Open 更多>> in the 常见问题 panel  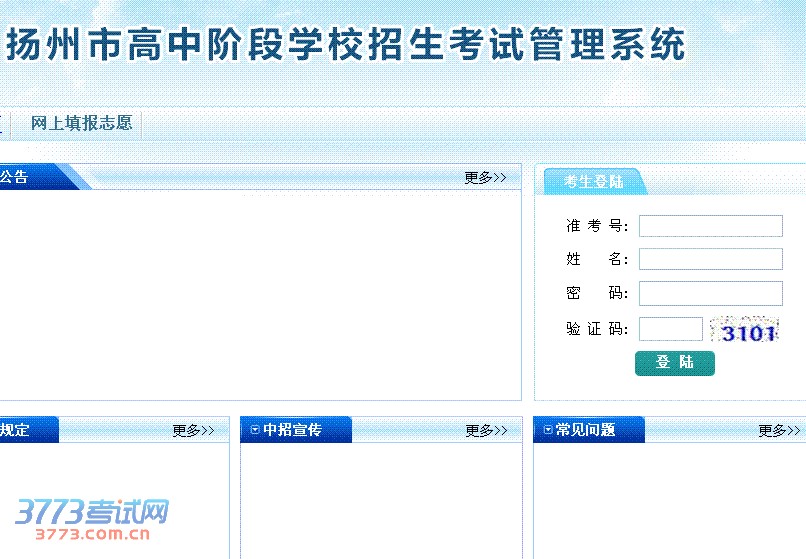pyautogui.click(x=779, y=431)
